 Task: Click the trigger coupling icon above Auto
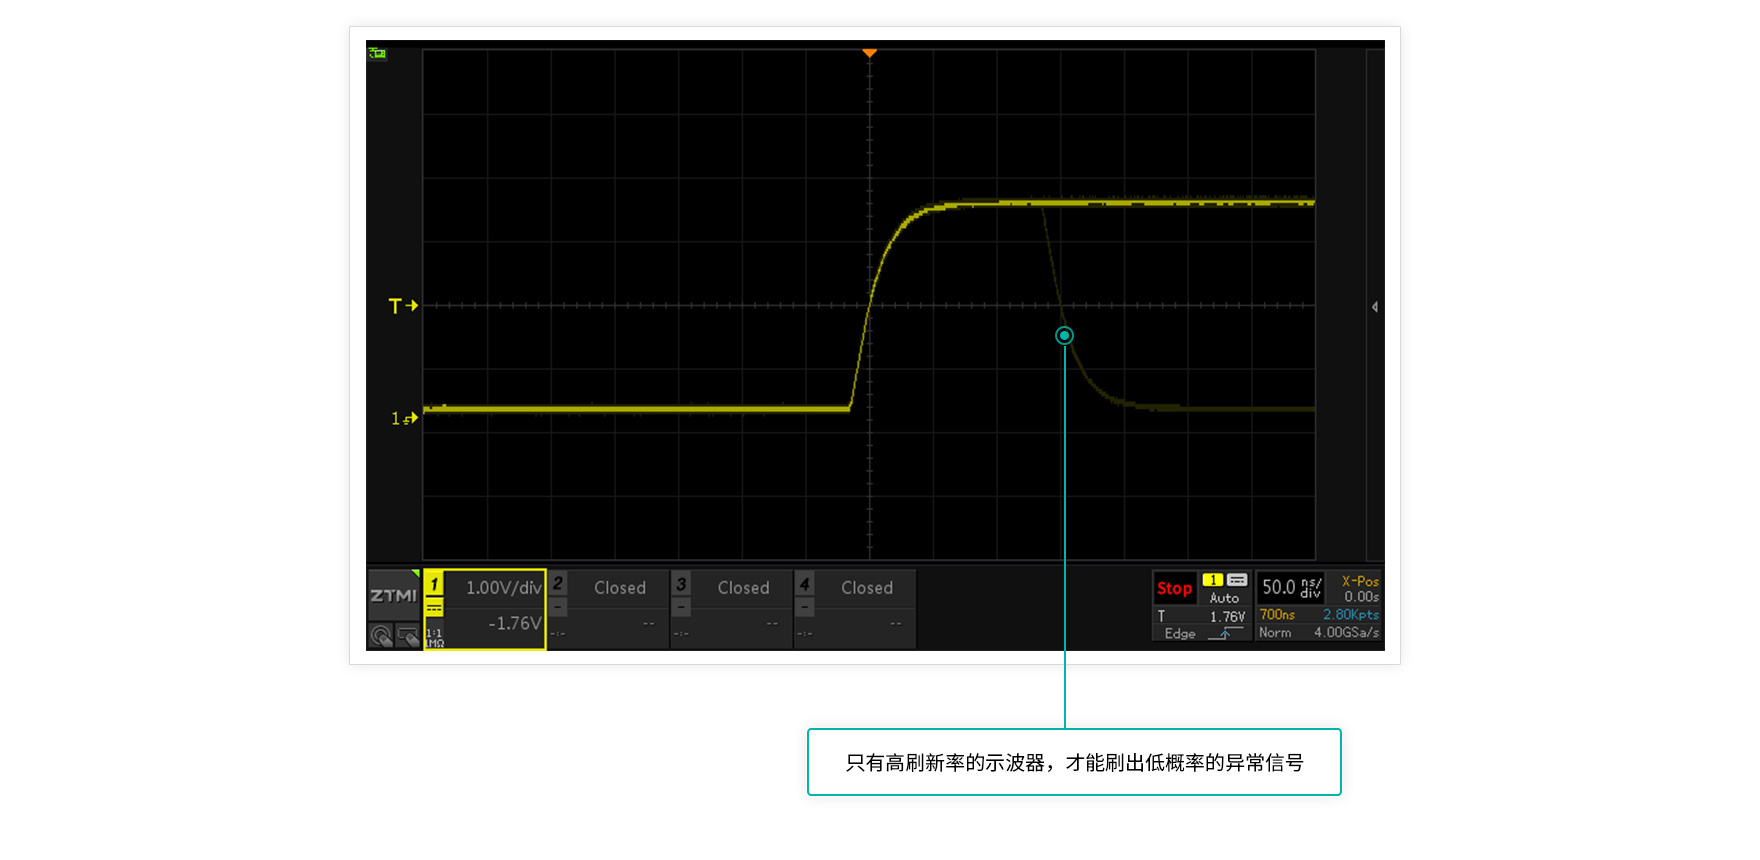pos(1237,580)
